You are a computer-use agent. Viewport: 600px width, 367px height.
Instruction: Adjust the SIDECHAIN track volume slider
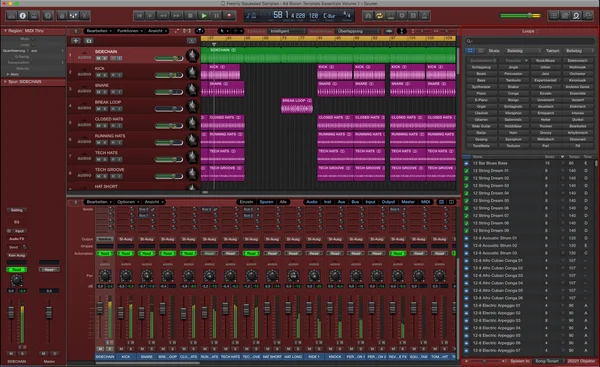click(x=169, y=58)
